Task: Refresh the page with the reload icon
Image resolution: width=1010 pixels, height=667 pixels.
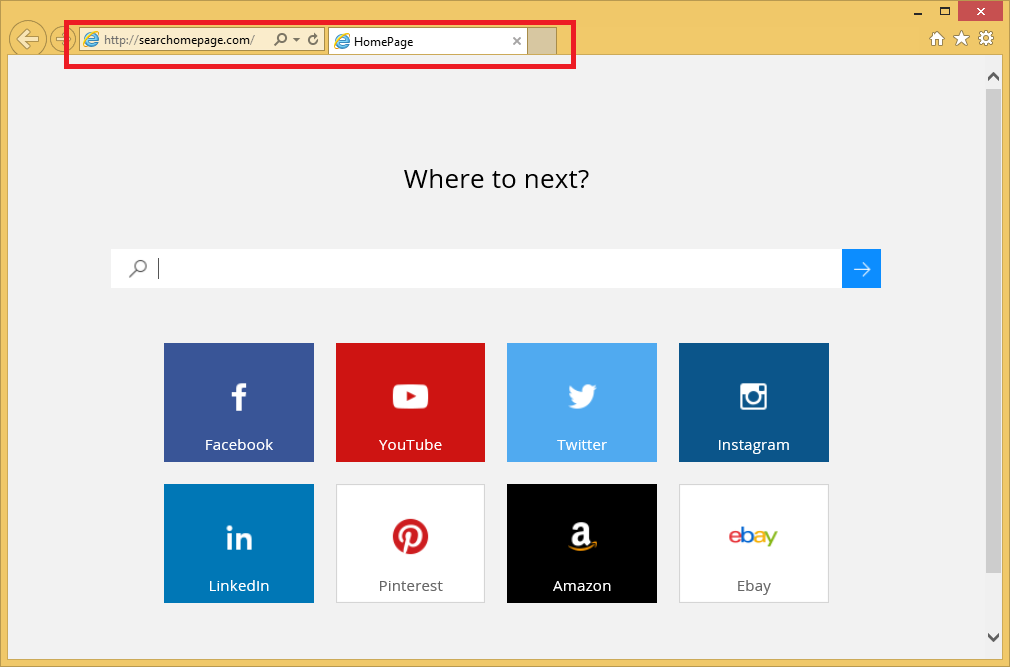Action: (313, 39)
